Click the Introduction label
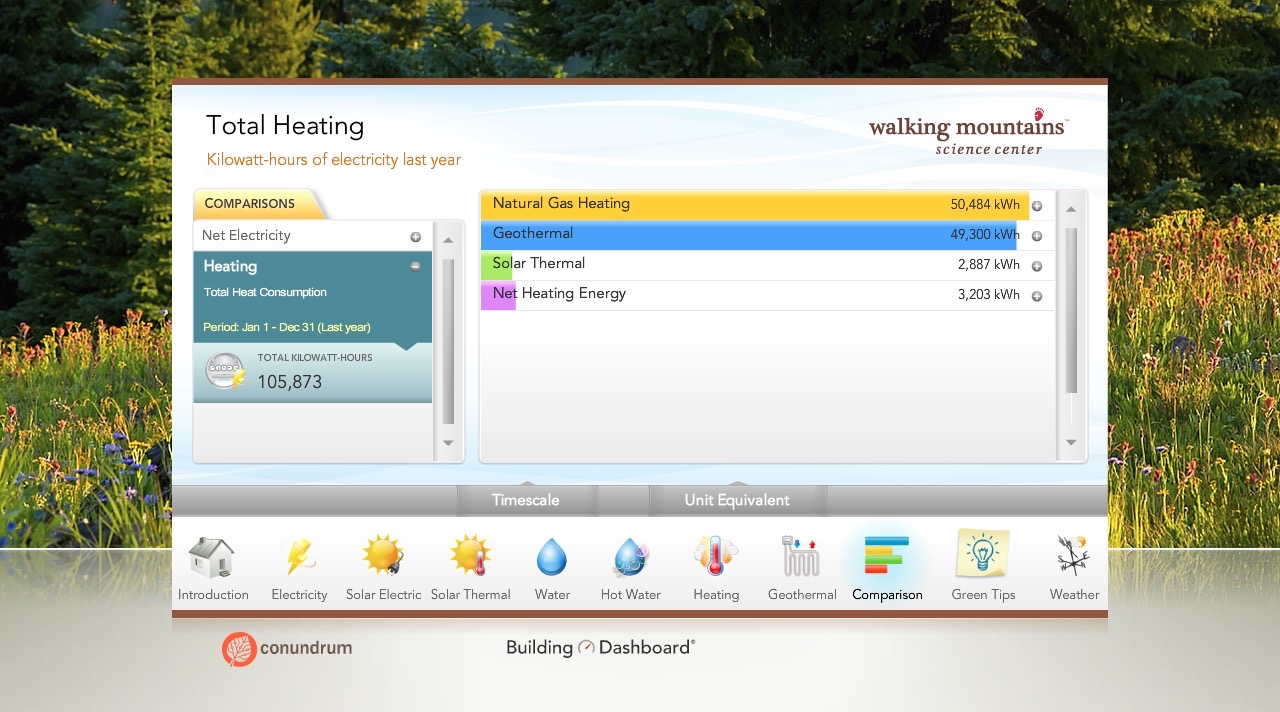This screenshot has width=1280, height=712. 213,594
